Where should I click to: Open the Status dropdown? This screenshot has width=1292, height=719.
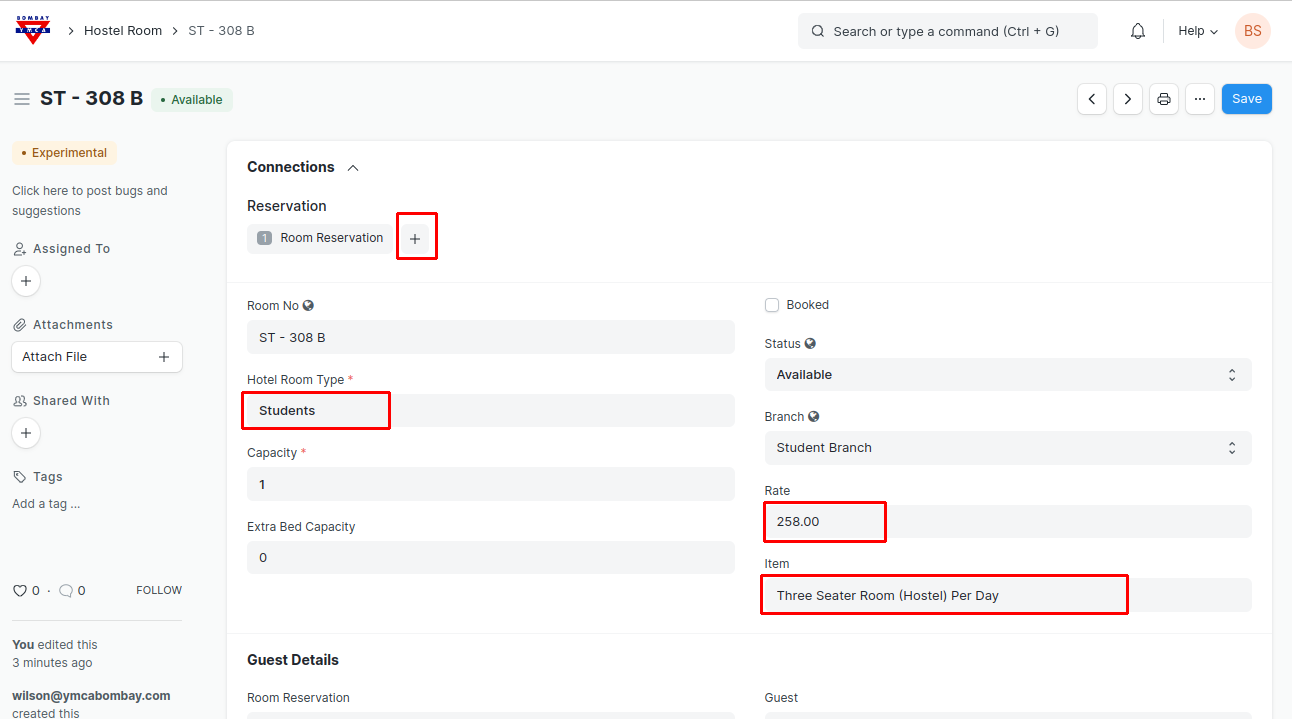[1007, 375]
